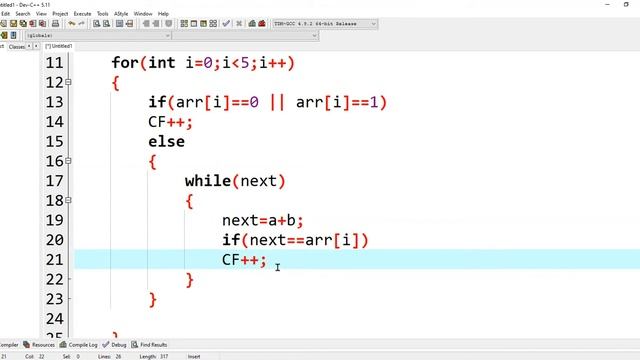
Task: Click the Redo toolbar arrow
Action: pyautogui.click(x=82, y=24)
